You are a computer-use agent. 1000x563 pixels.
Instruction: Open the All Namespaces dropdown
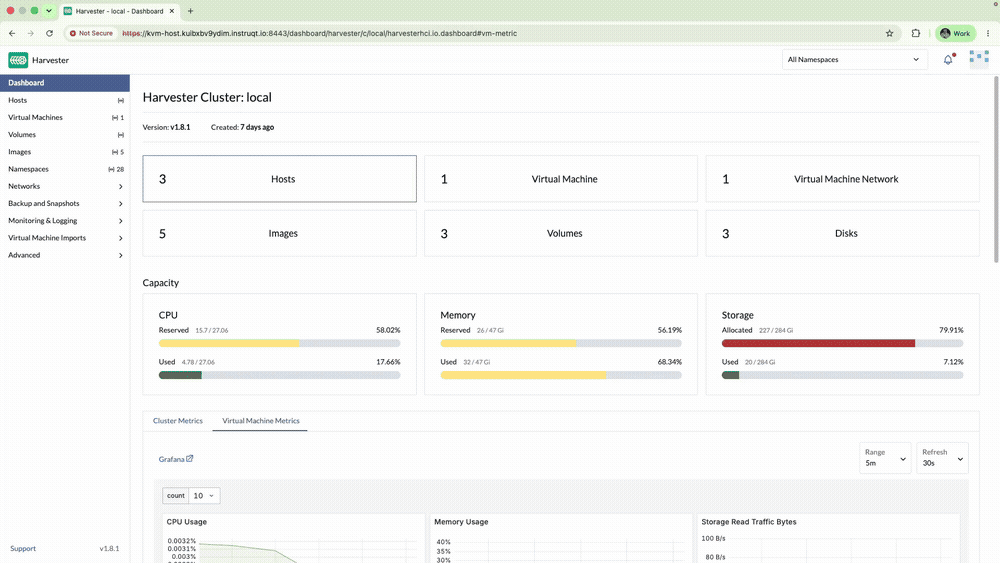854,59
